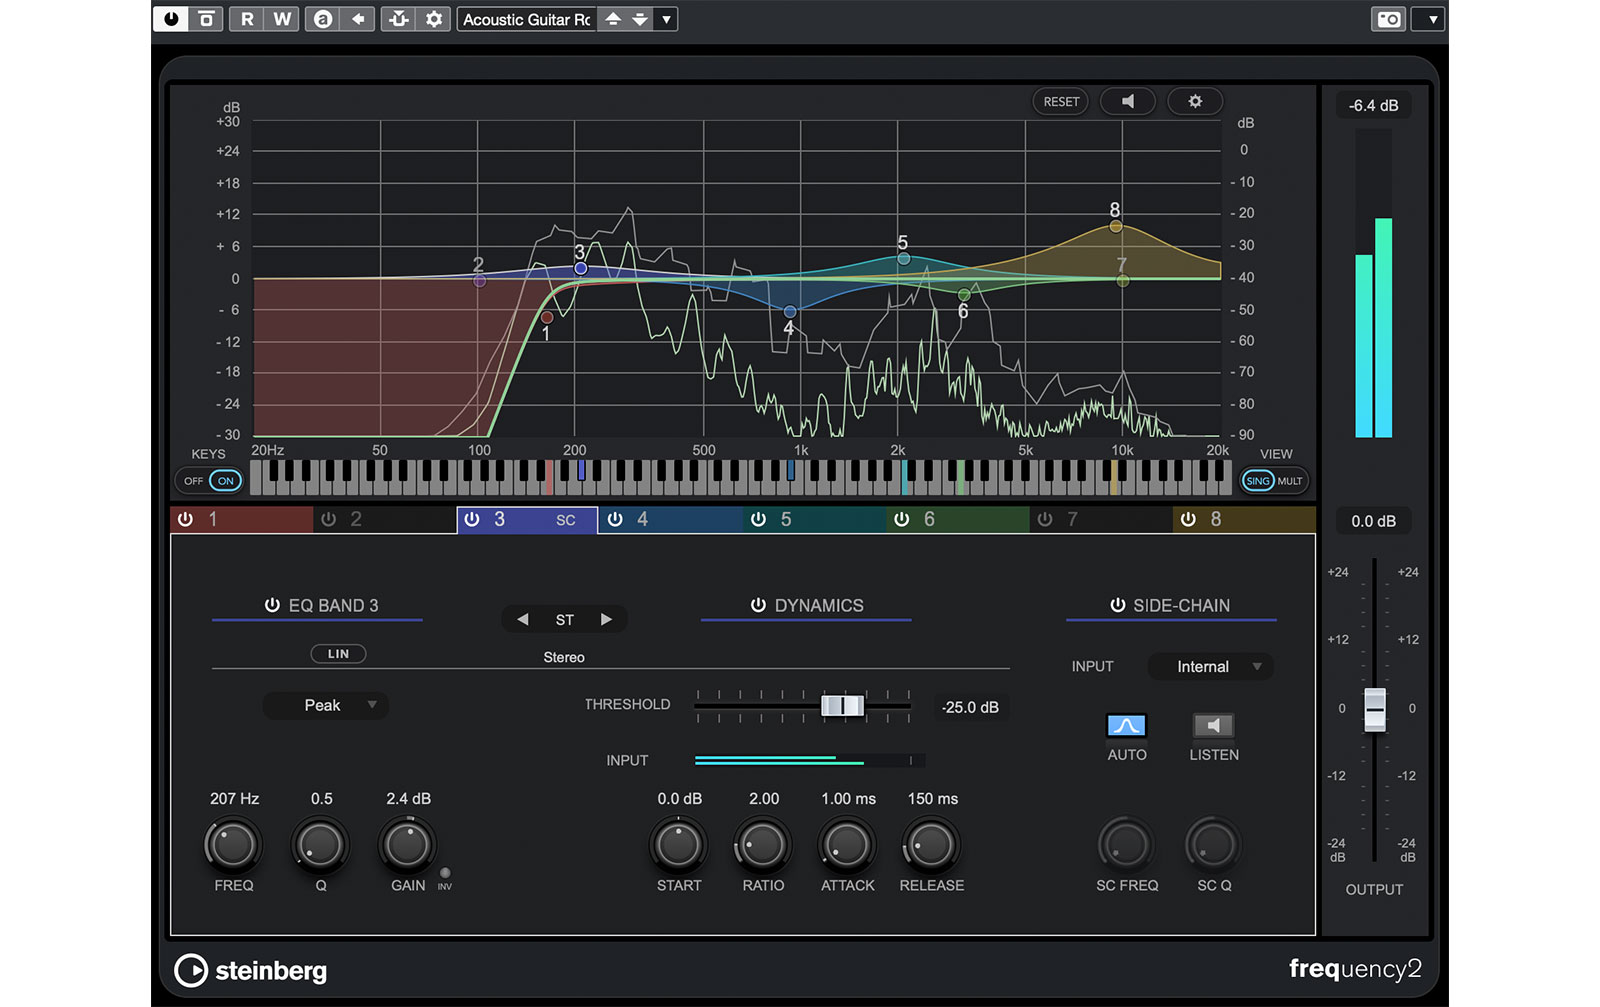Toggle the INV gain invert button
The width and height of the screenshot is (1600, 1007).
(x=445, y=873)
